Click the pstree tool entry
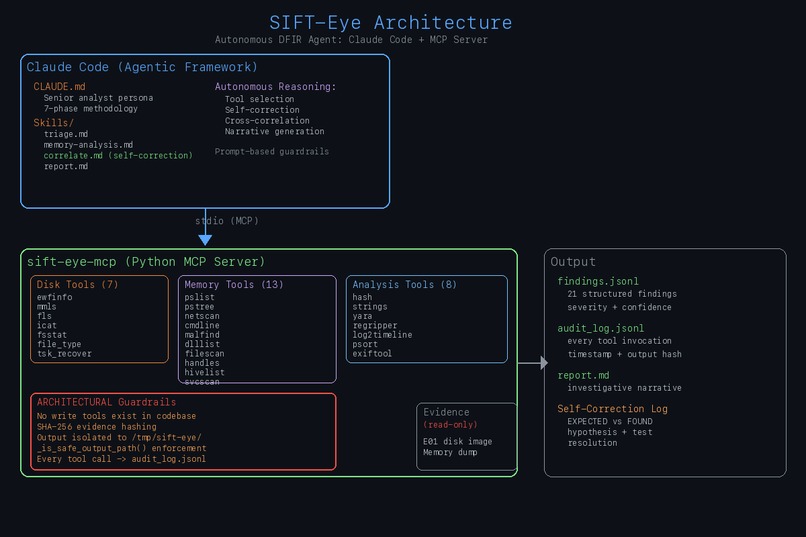This screenshot has height=537, width=806. (199, 306)
